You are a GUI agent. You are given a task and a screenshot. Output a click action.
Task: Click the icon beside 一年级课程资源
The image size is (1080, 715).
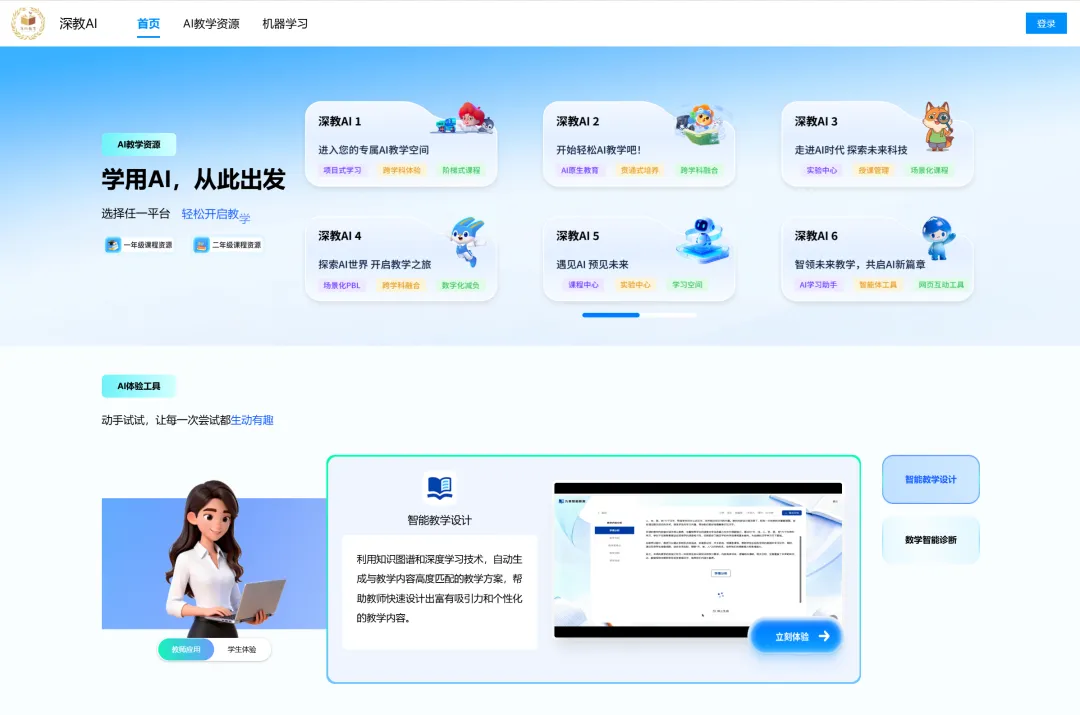[113, 245]
